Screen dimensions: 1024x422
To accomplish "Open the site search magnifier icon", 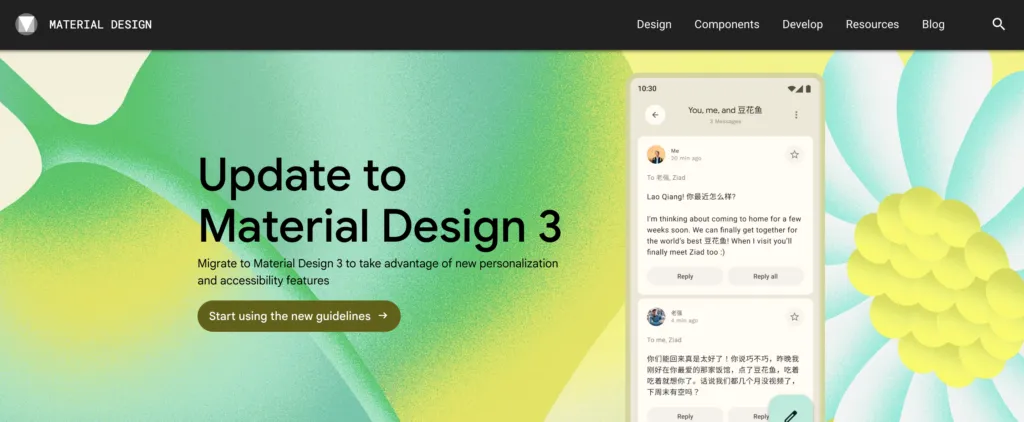I will 999,24.
